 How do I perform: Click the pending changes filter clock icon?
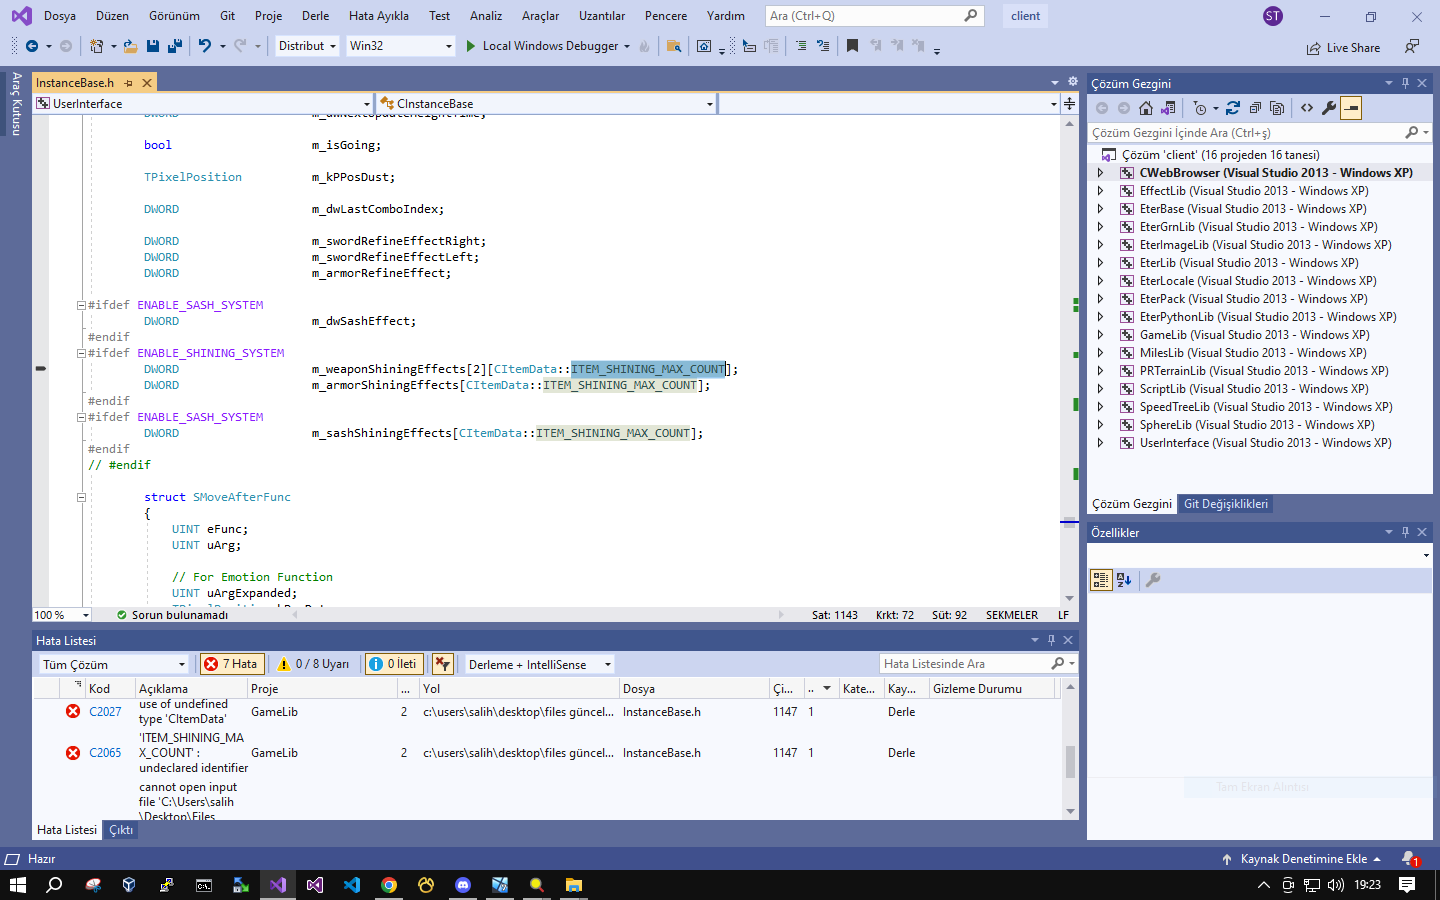(x=1200, y=108)
